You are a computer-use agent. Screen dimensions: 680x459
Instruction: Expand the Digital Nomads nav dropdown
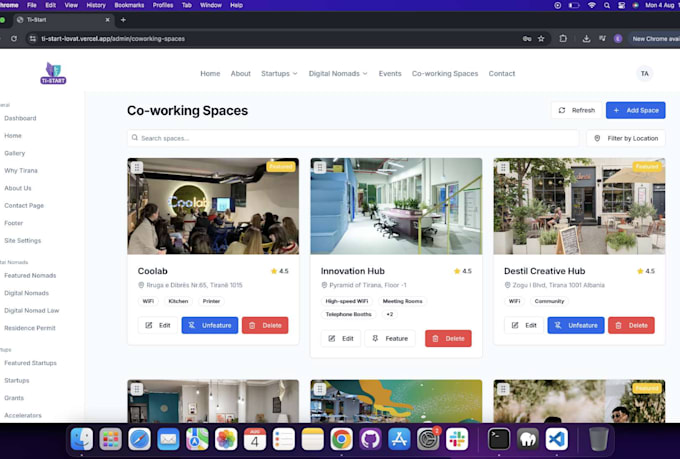(x=338, y=73)
